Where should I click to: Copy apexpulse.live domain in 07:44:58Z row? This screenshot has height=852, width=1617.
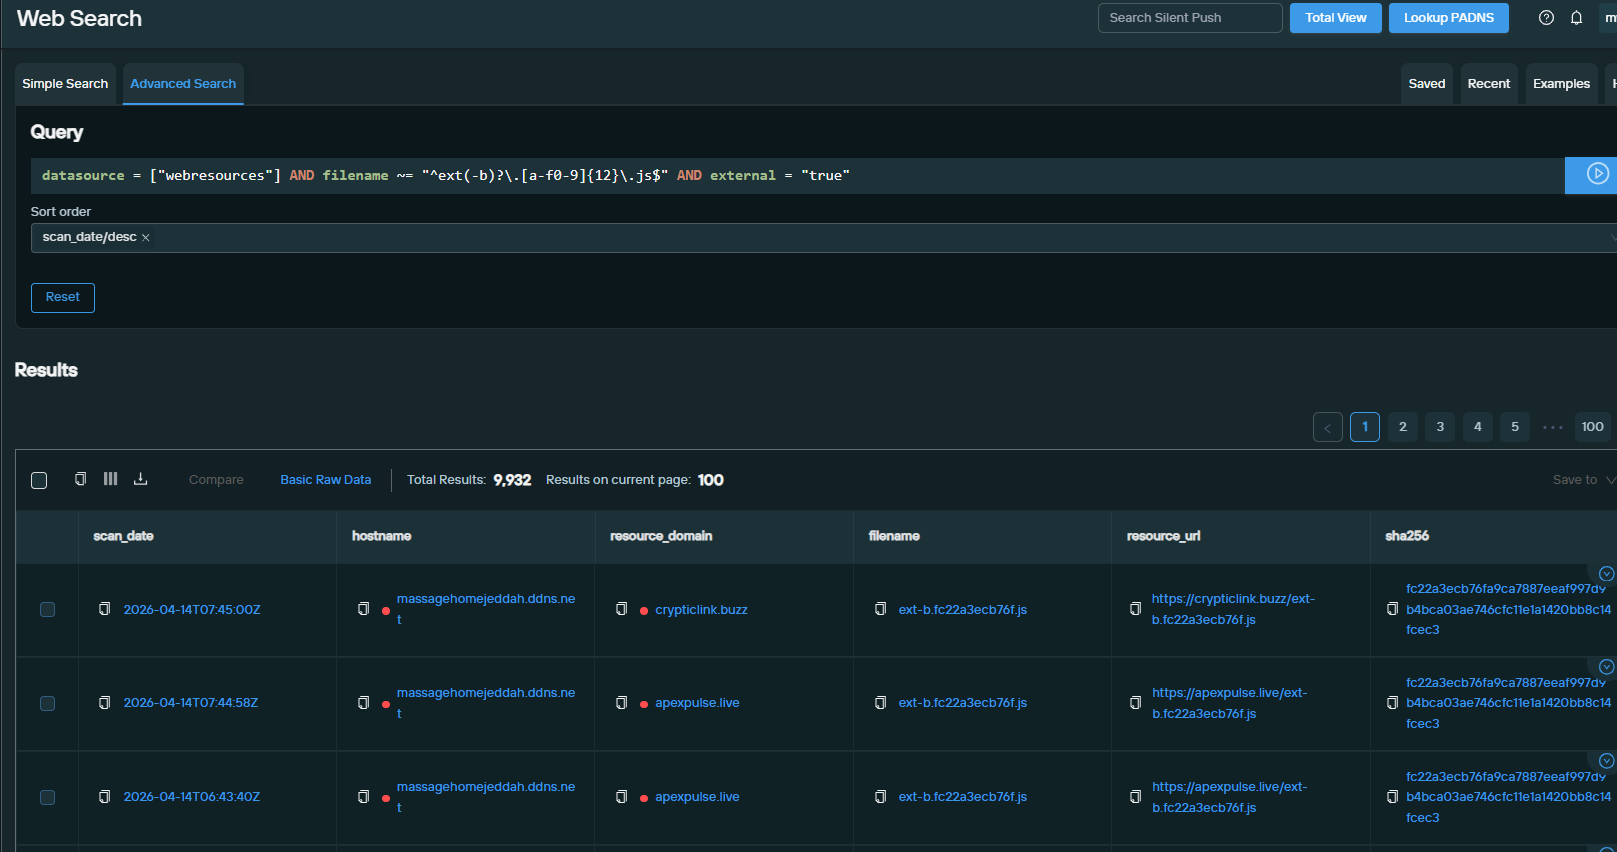tap(621, 703)
